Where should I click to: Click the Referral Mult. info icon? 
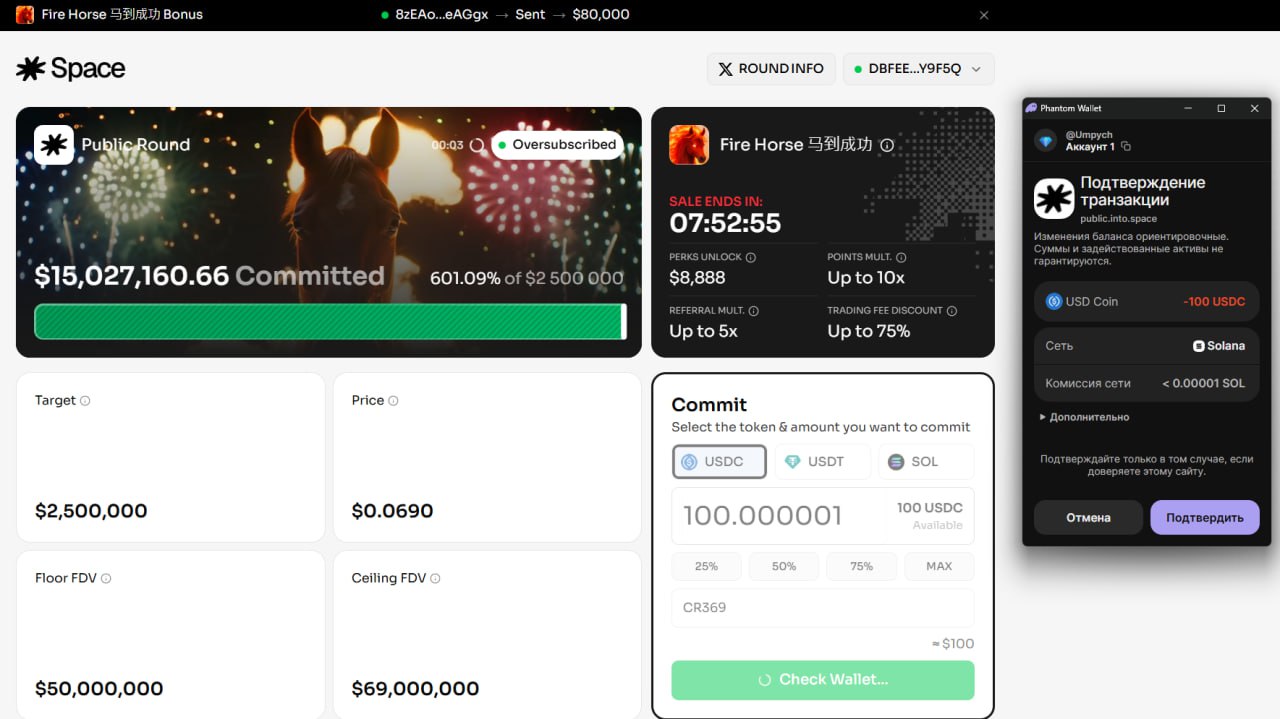(x=754, y=311)
